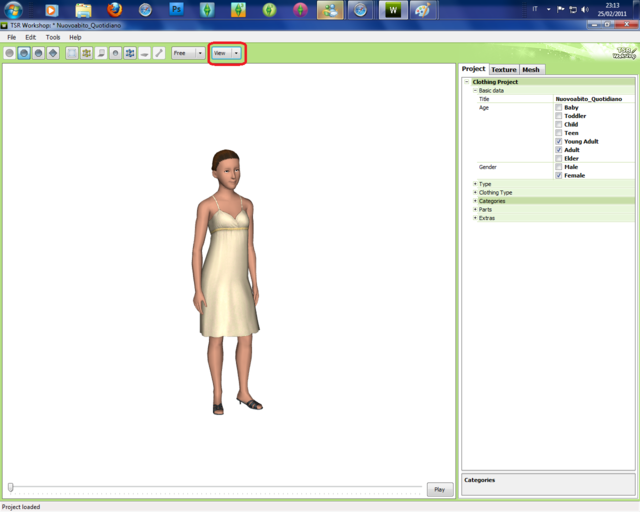Open the file explorer taskbar icon
Viewport: 640px width, 512px height.
pyautogui.click(x=83, y=10)
